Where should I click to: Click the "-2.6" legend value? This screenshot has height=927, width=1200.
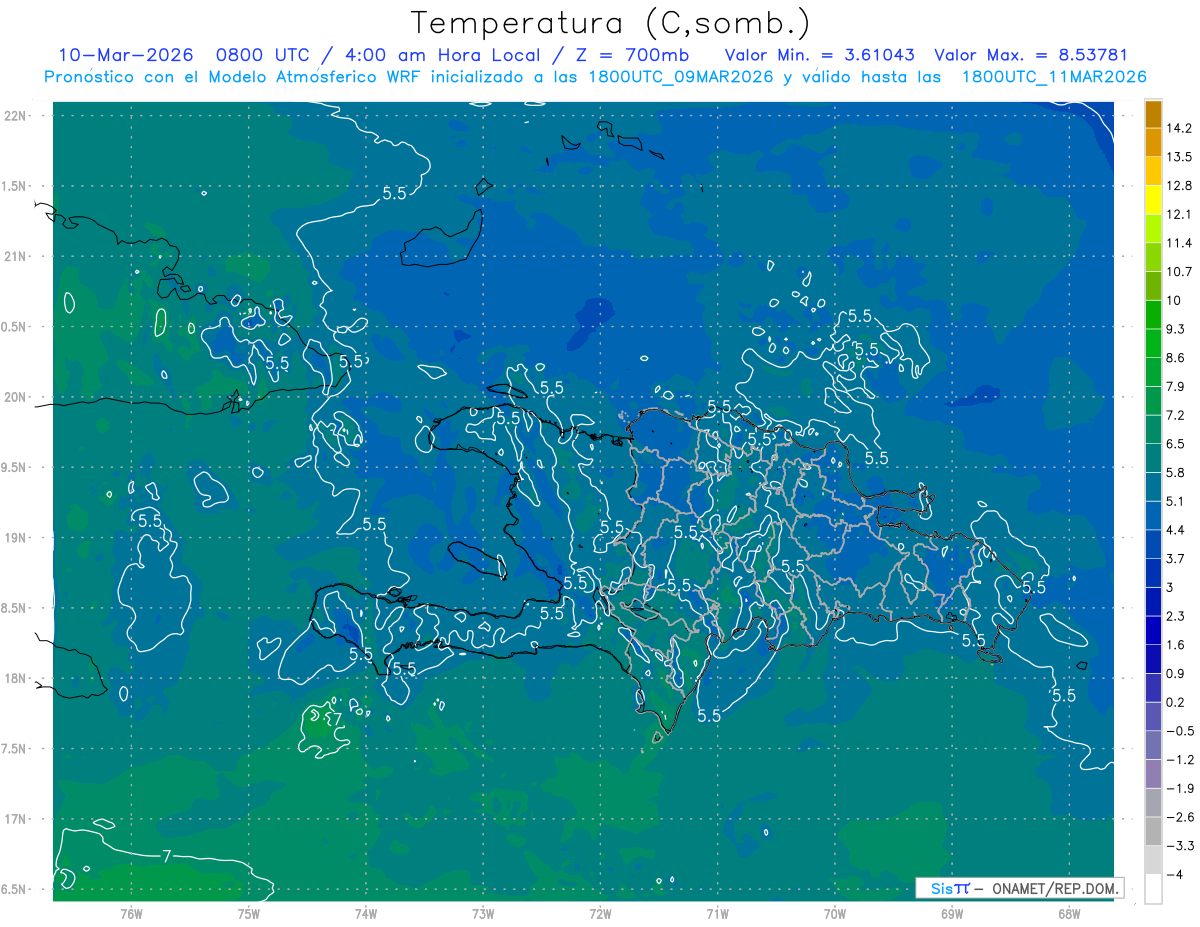pyautogui.click(x=1180, y=817)
